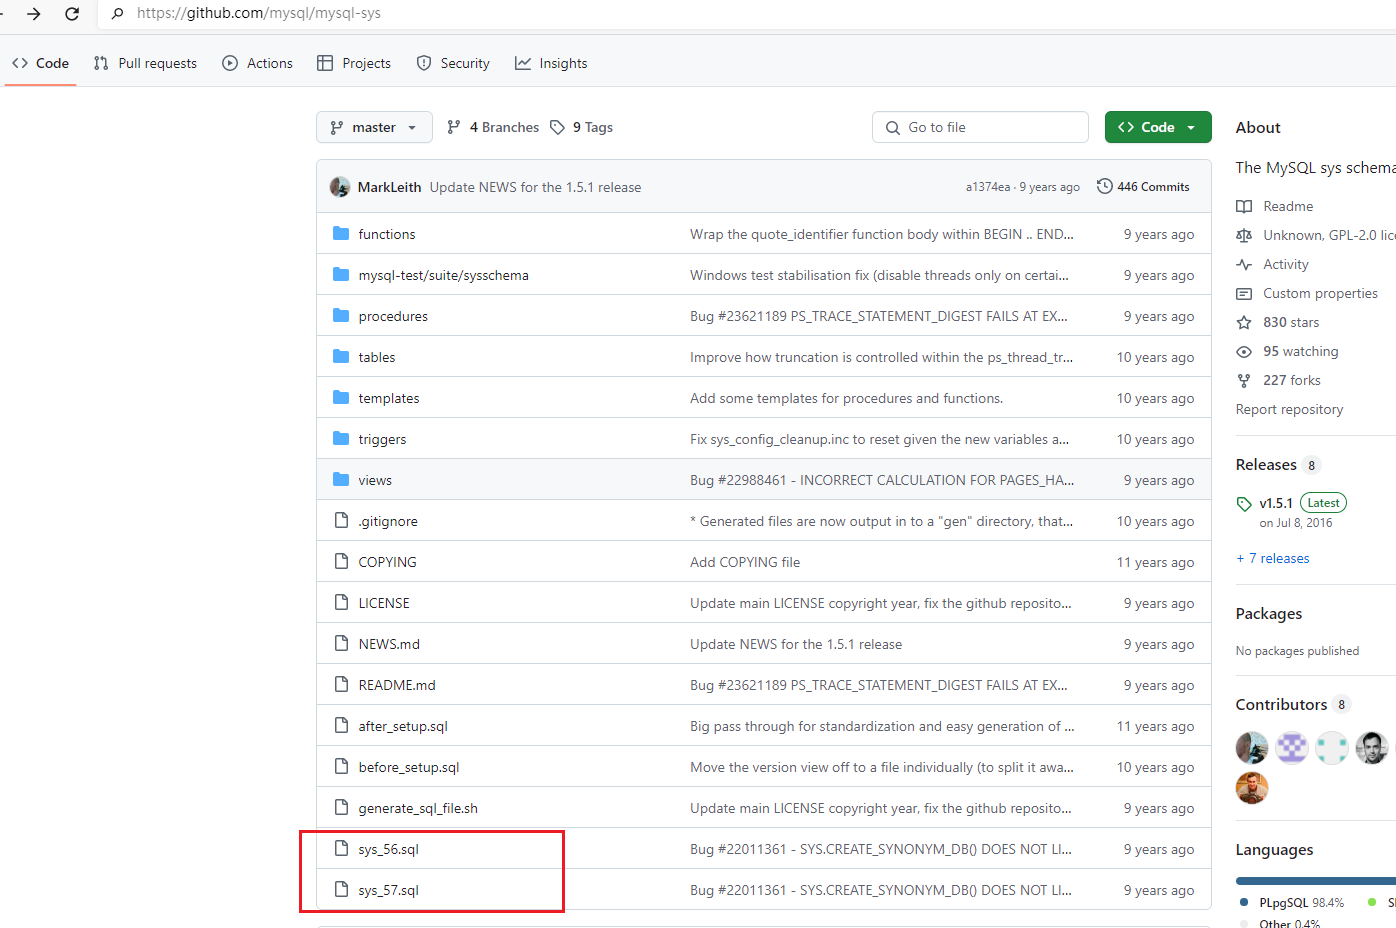1396x928 pixels.
Task: Open the green Code dropdown button
Action: click(x=1158, y=127)
